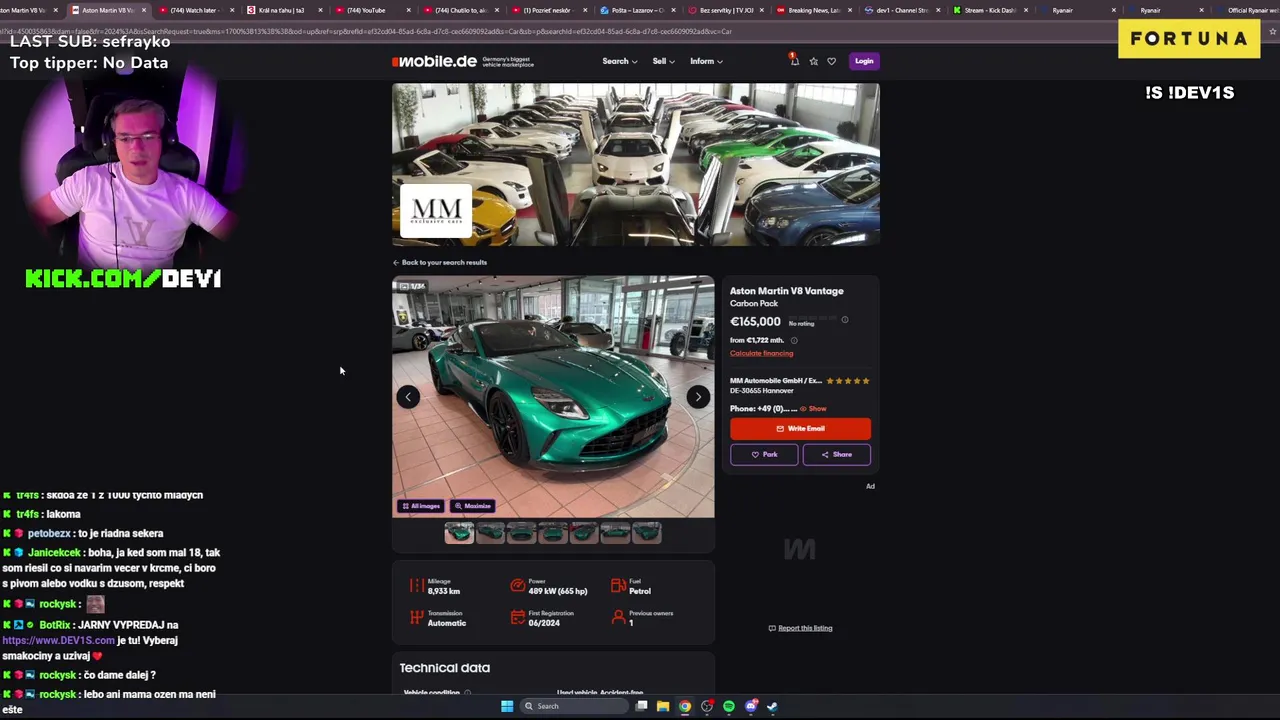Click the Write Email button
The image size is (1280, 720).
800,428
